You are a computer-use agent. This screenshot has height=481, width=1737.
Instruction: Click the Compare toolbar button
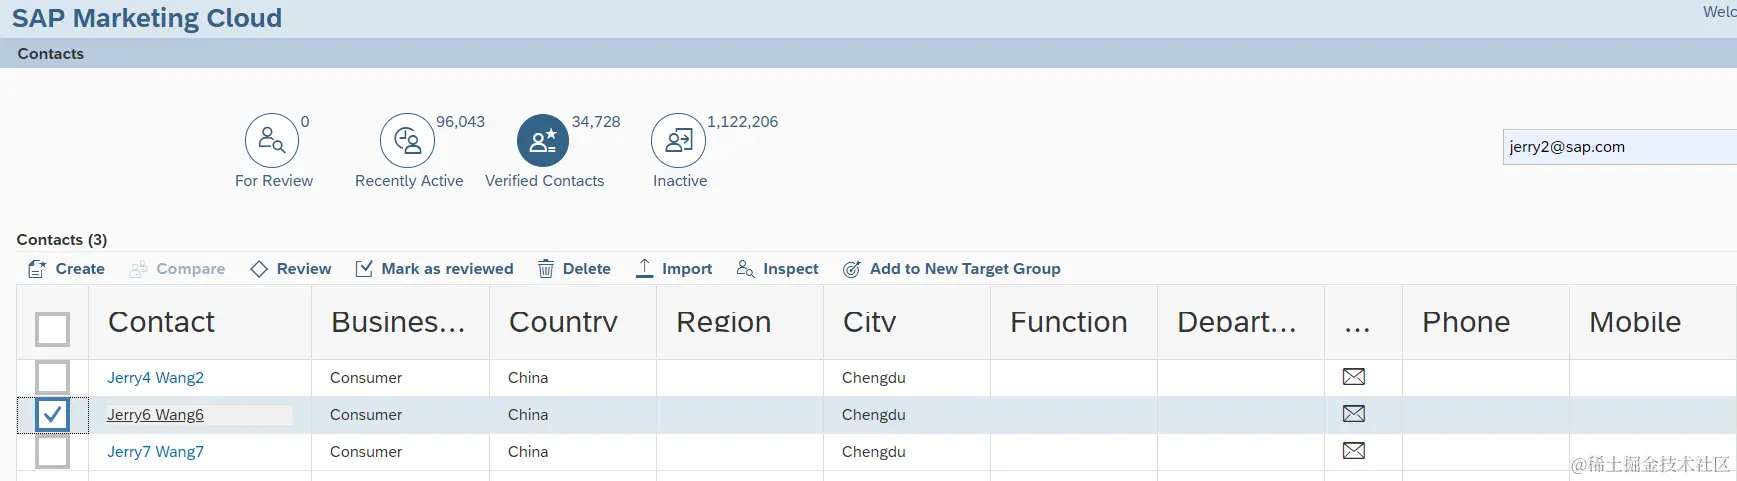pyautogui.click(x=178, y=269)
